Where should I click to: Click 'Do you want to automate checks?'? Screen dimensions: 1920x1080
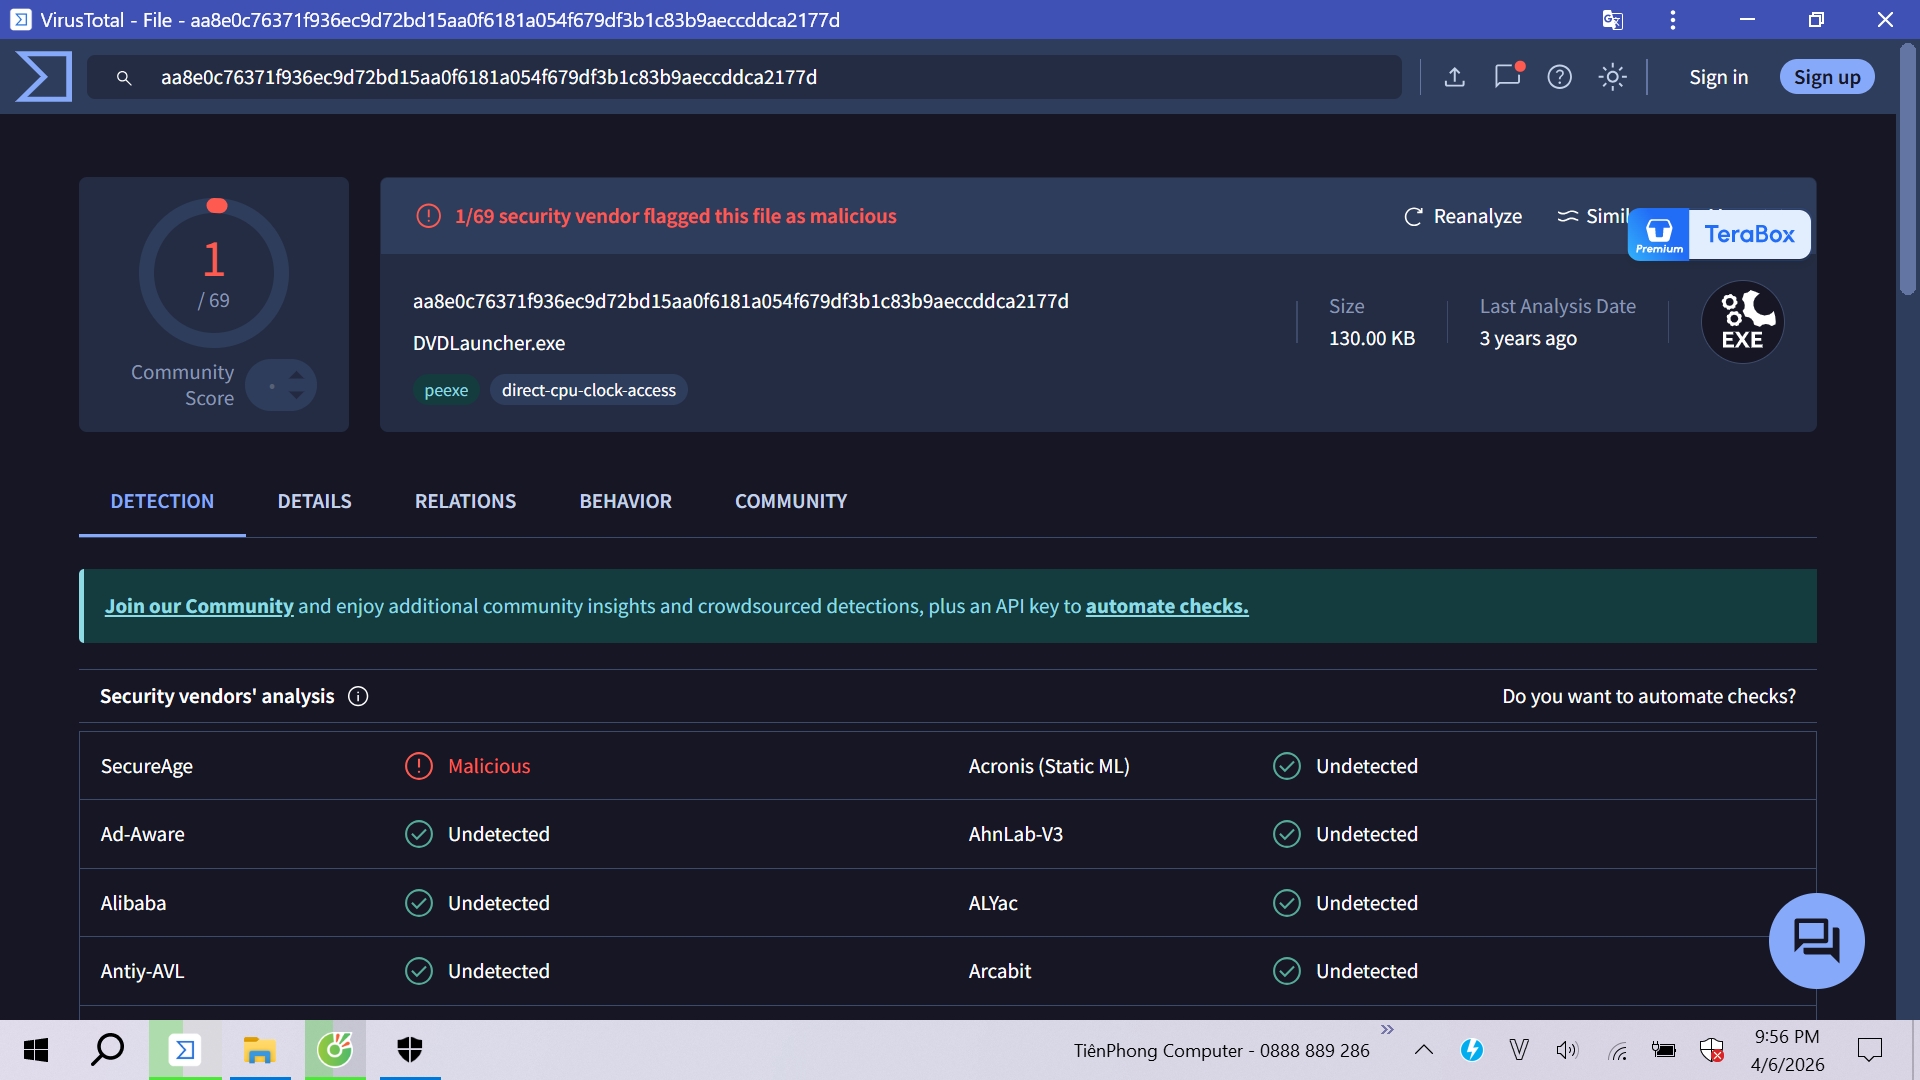click(x=1649, y=697)
